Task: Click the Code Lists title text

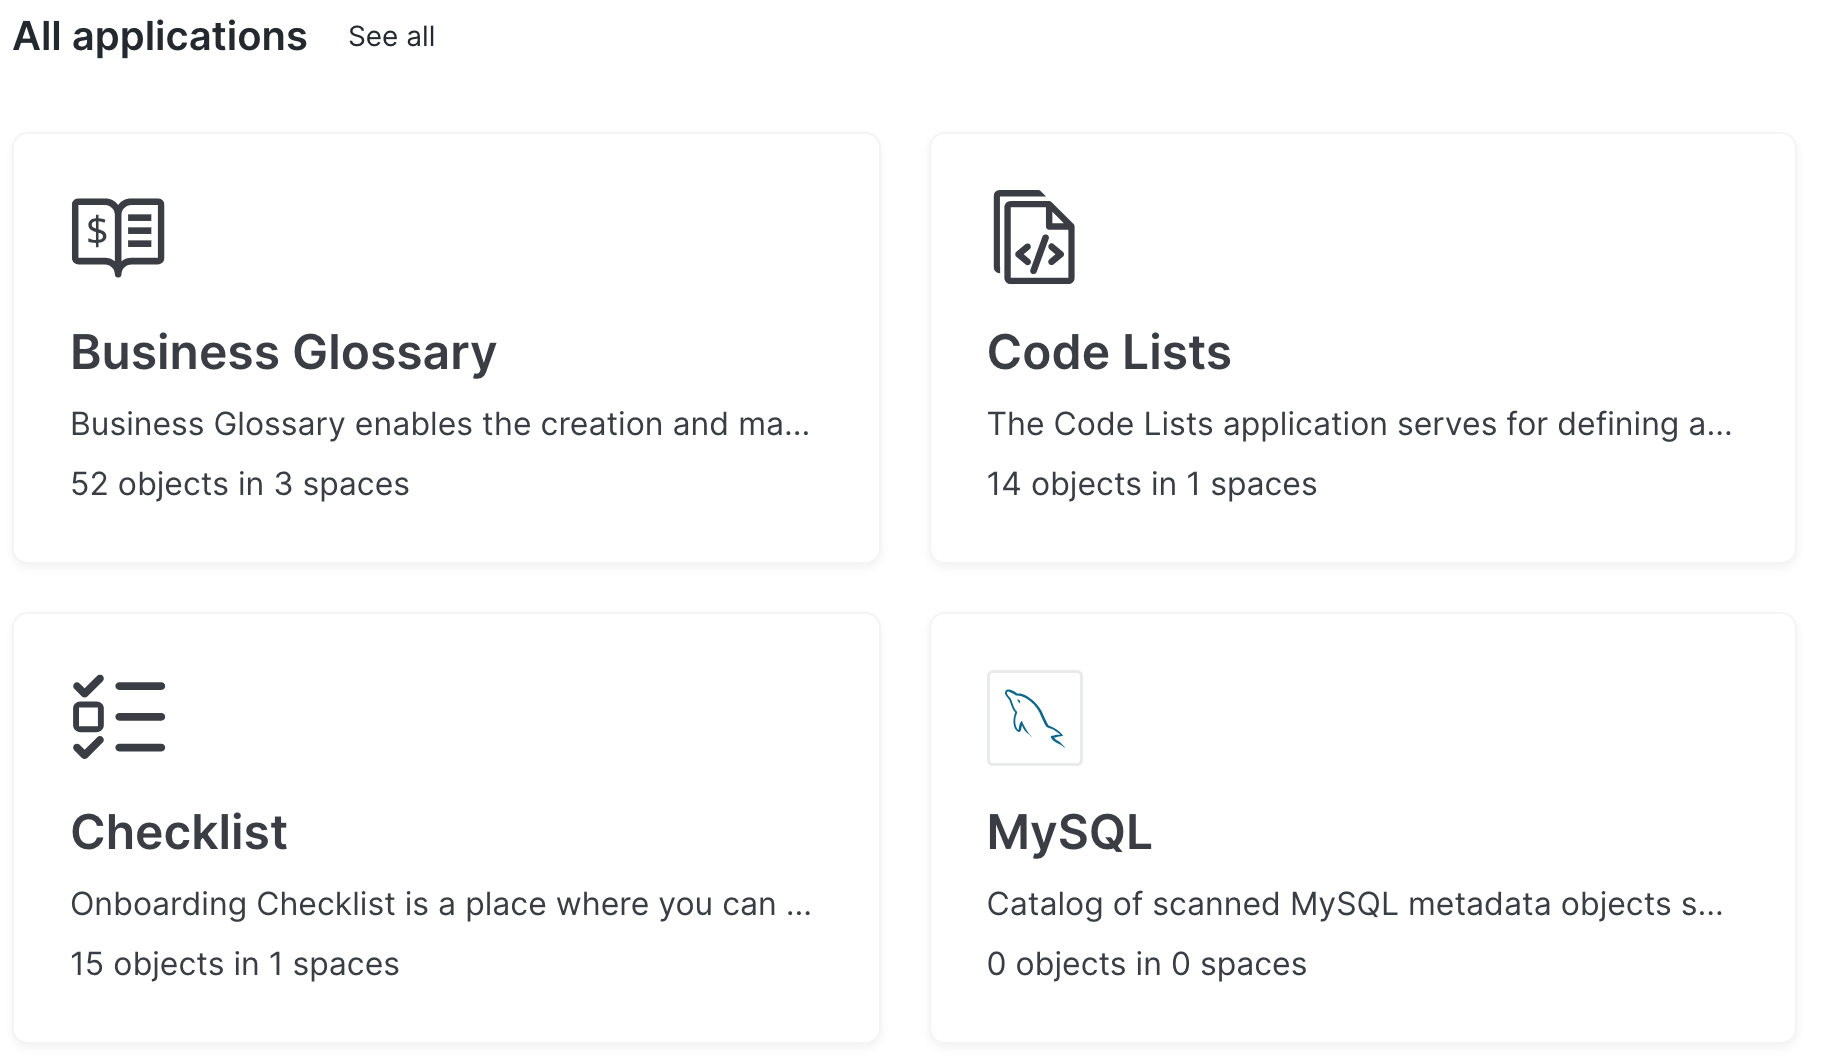Action: point(1108,352)
